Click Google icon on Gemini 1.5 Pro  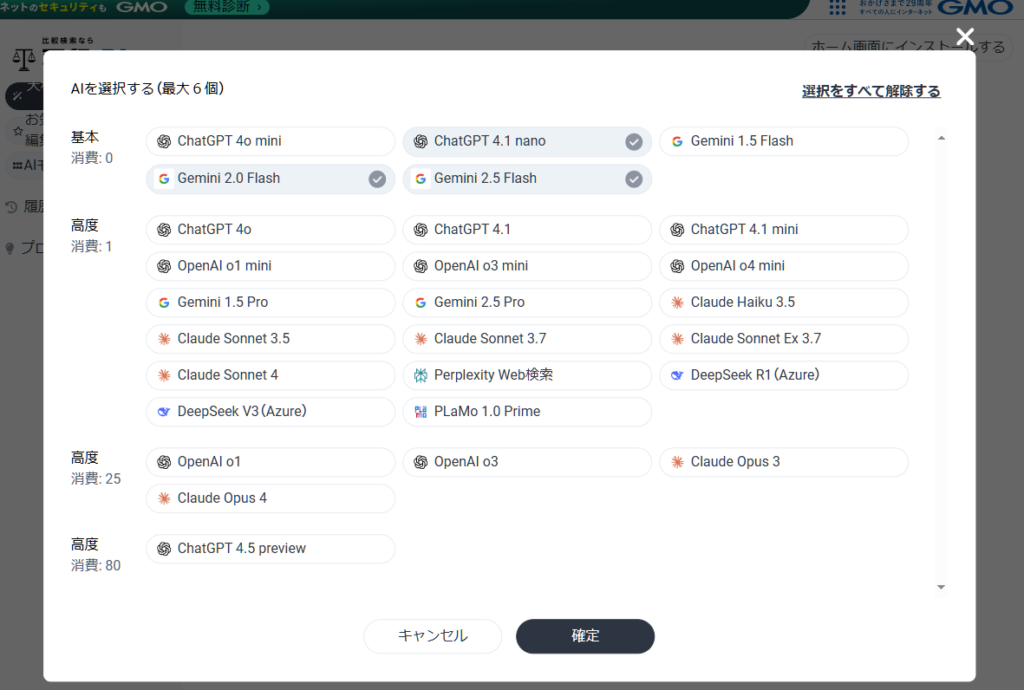(164, 303)
